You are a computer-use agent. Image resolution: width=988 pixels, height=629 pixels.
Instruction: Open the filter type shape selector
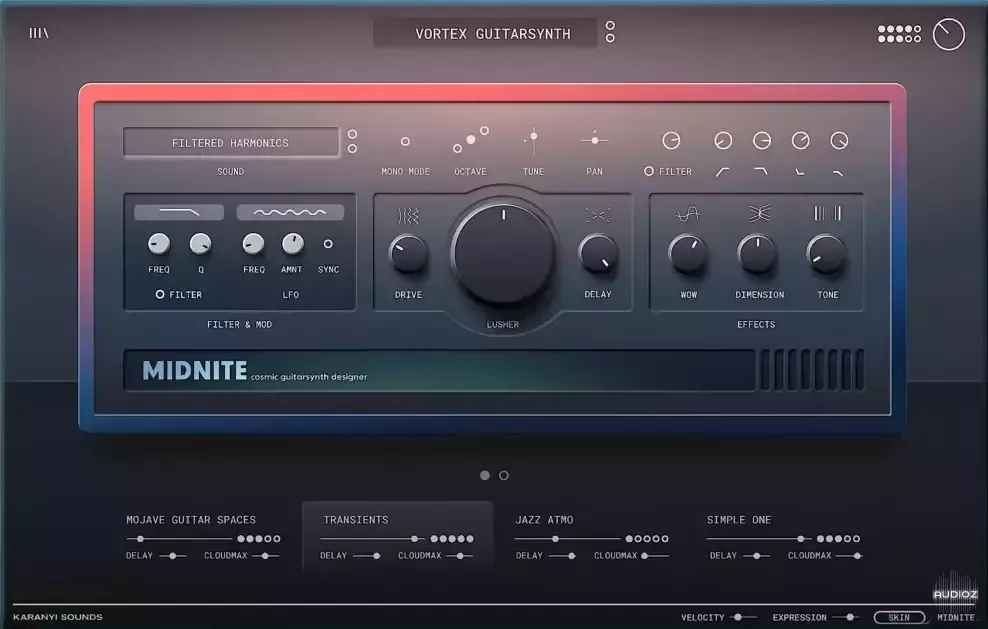[179, 212]
